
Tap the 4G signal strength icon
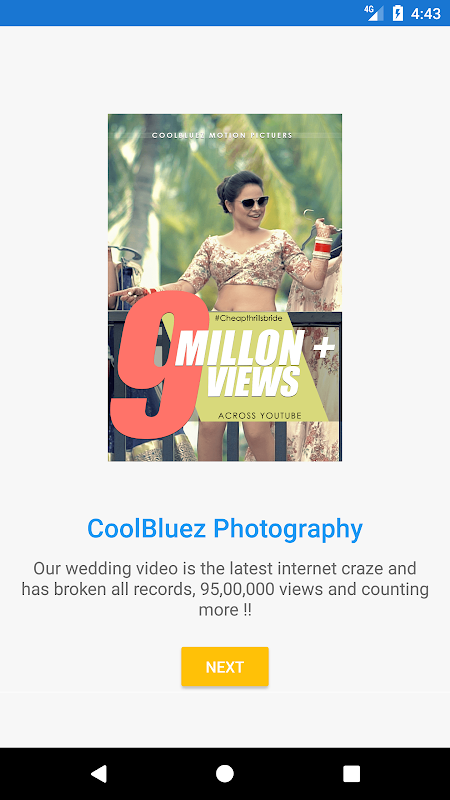373,13
